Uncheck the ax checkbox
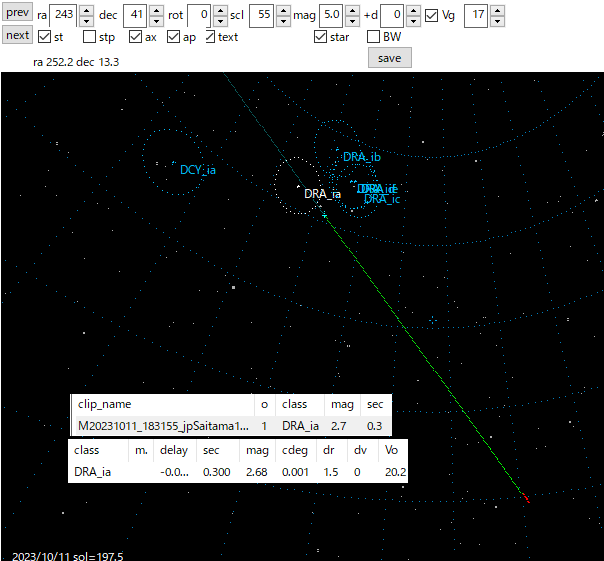 point(136,37)
